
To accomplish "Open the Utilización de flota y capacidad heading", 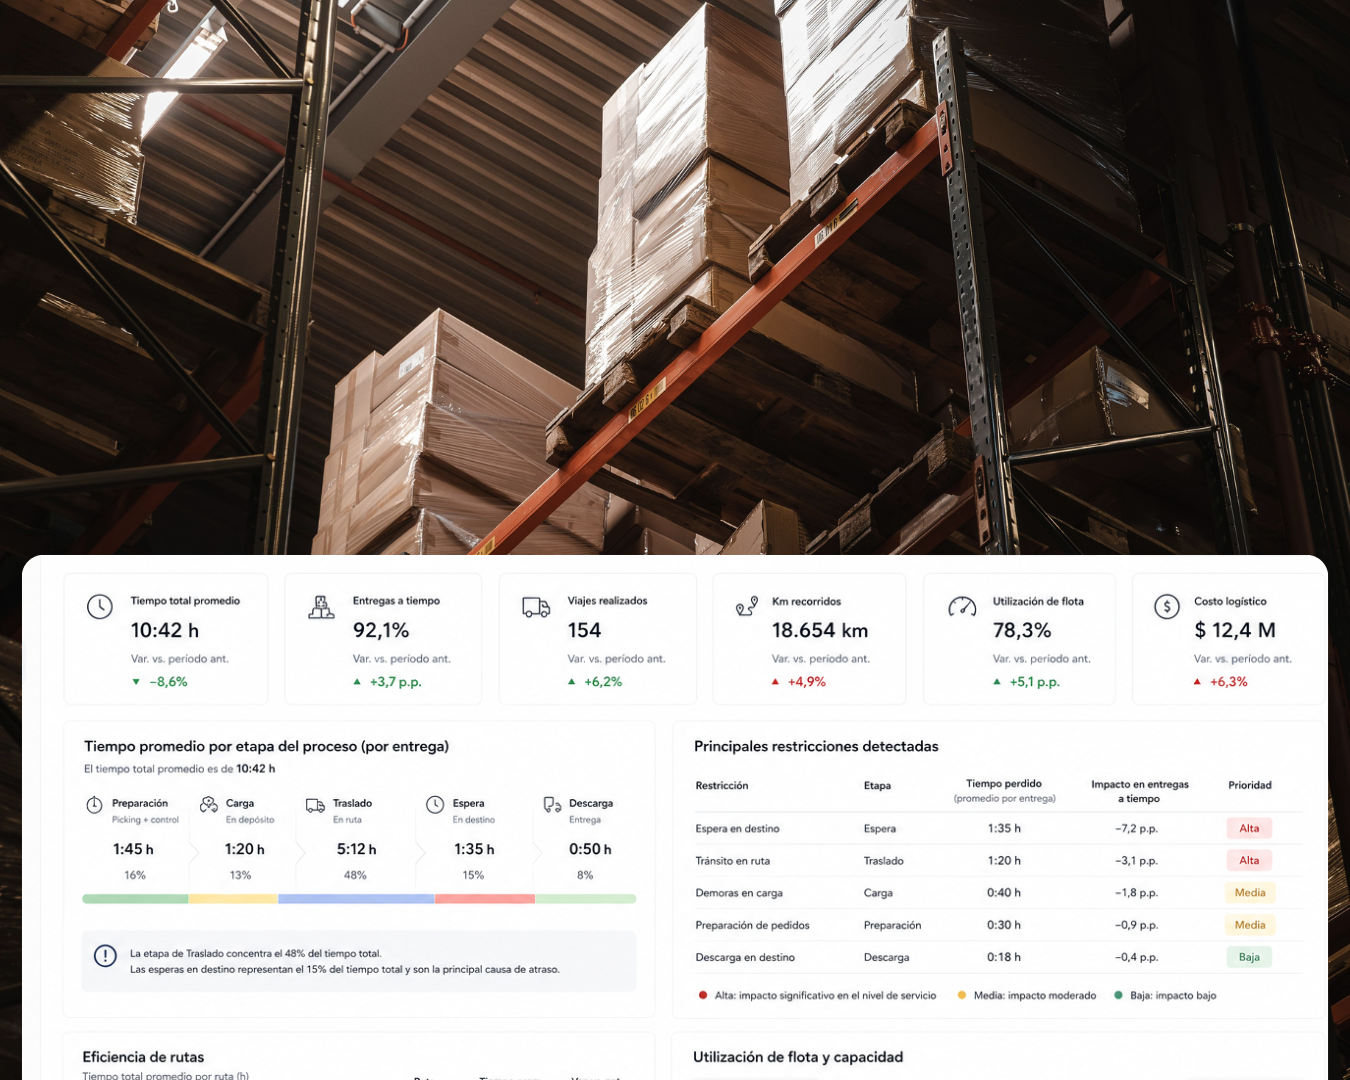I will (x=798, y=1057).
